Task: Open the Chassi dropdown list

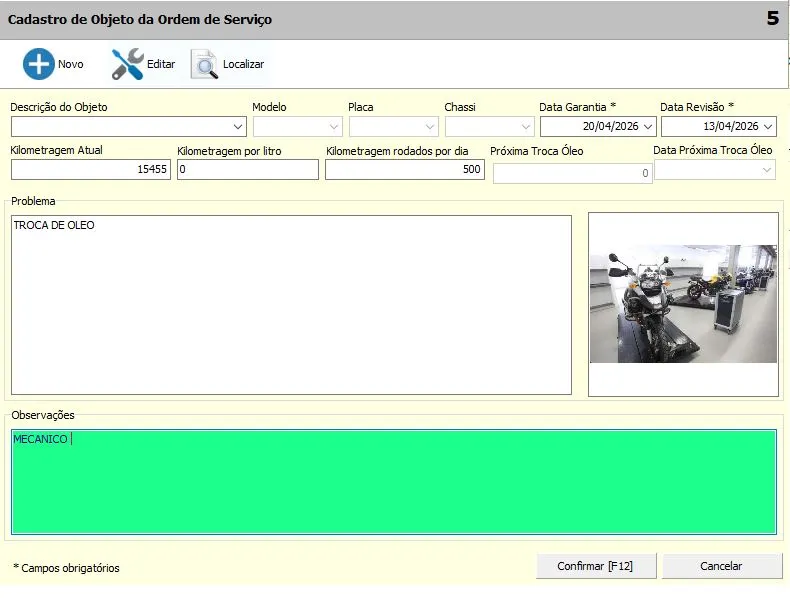Action: click(525, 126)
